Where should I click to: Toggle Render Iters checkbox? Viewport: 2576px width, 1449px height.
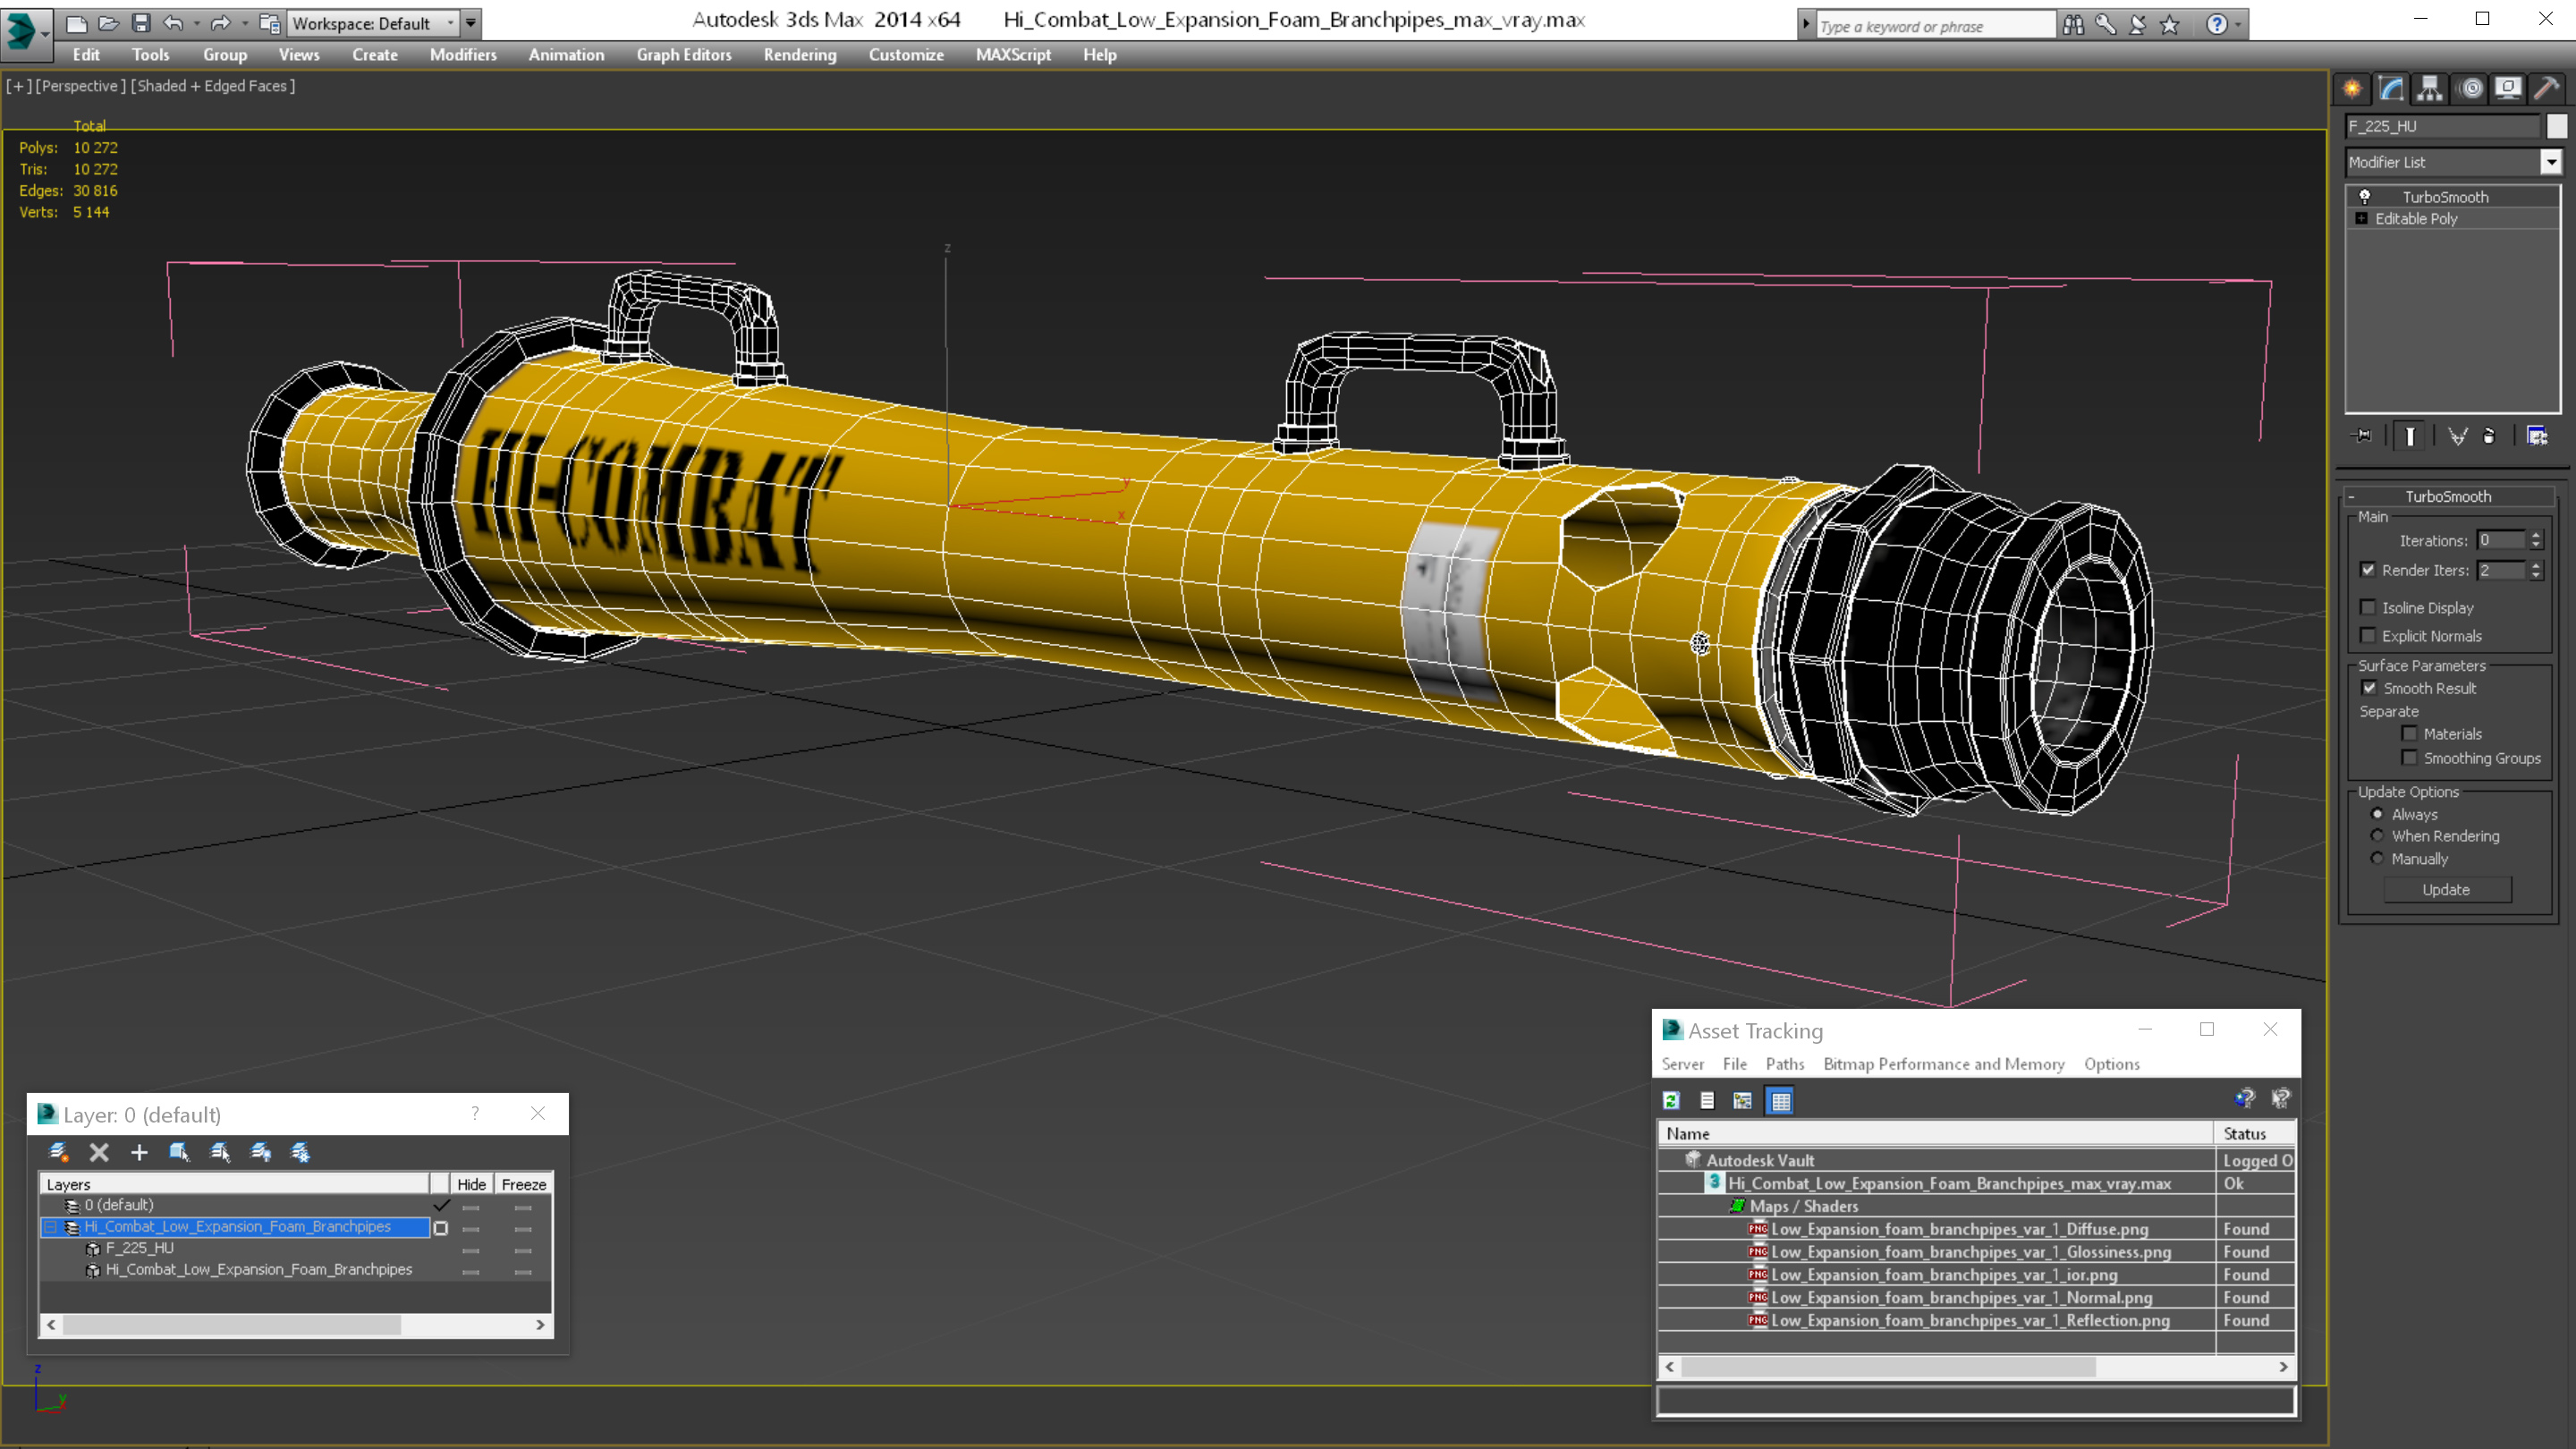click(2368, 569)
